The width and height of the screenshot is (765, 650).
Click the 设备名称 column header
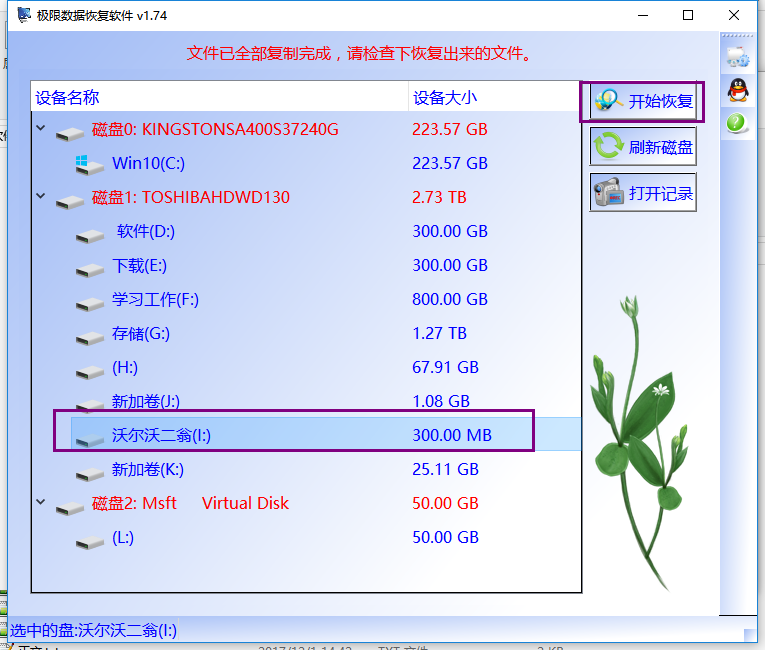tap(220, 97)
